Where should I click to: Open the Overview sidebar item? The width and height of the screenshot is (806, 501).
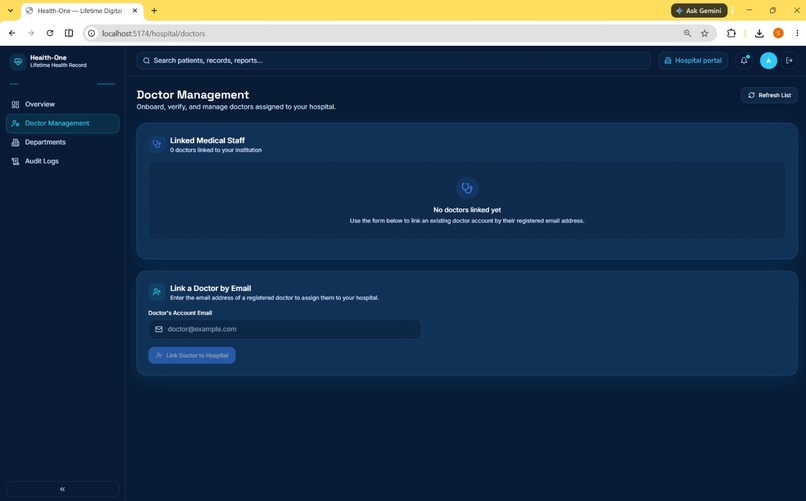[62, 104]
